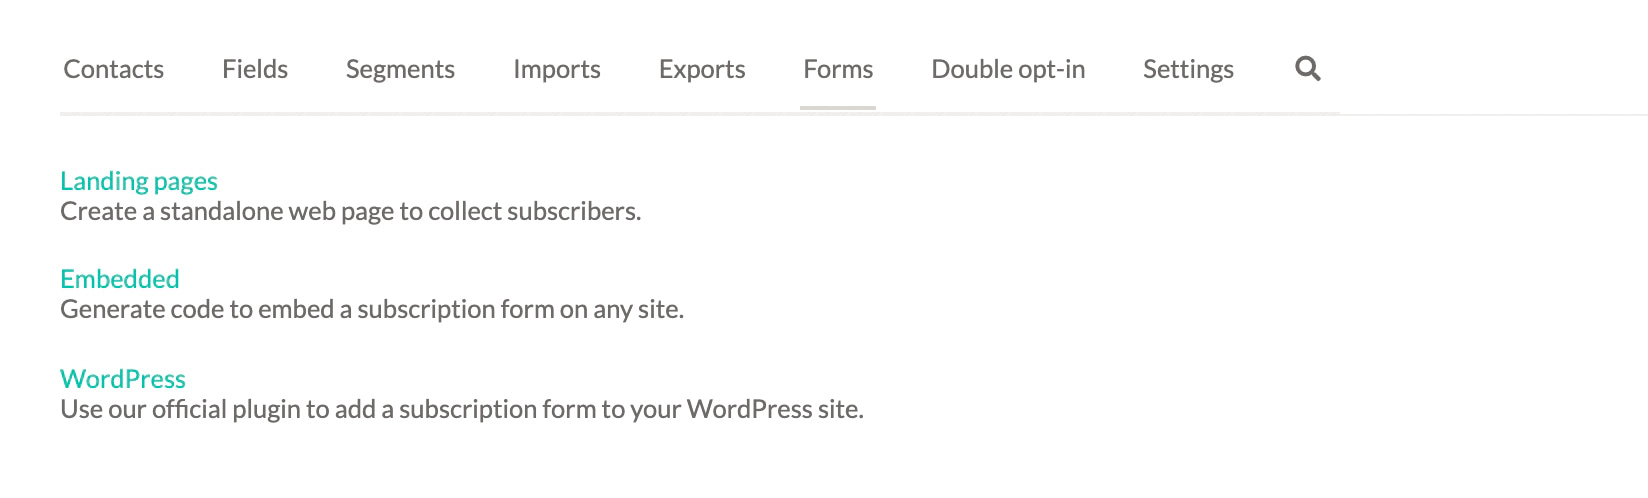Navigate to the Double opt-in tab
The height and width of the screenshot is (498, 1648).
[1008, 69]
